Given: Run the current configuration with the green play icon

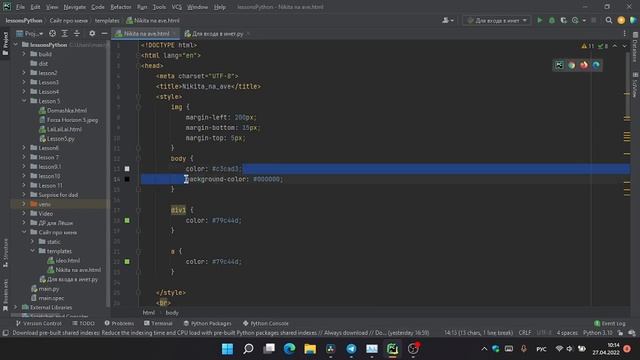Looking at the screenshot, I should (540, 20).
